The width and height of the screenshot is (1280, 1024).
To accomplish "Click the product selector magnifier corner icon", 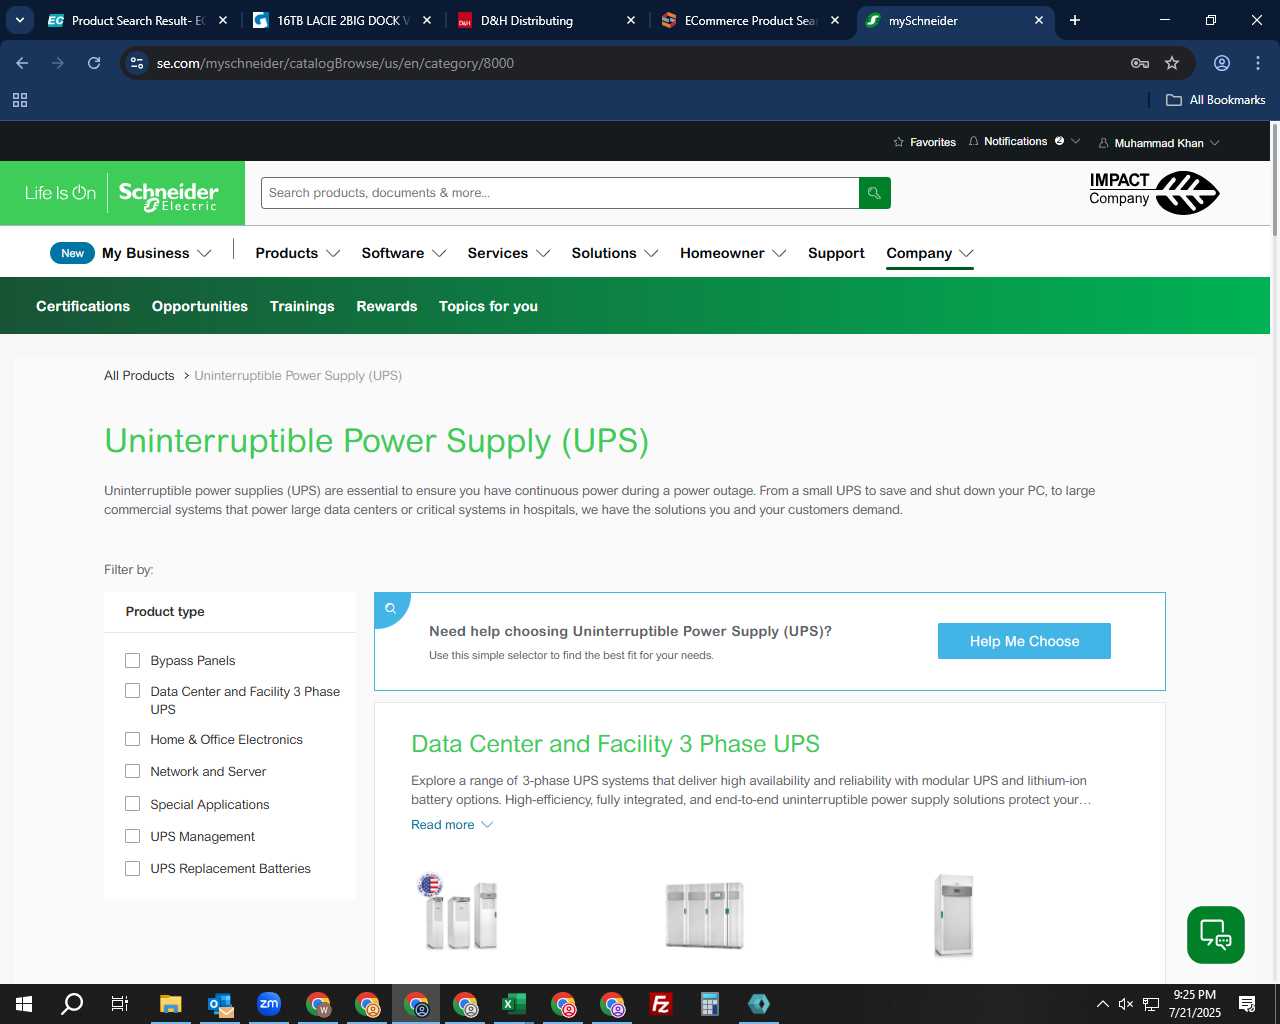I will pyautogui.click(x=391, y=608).
